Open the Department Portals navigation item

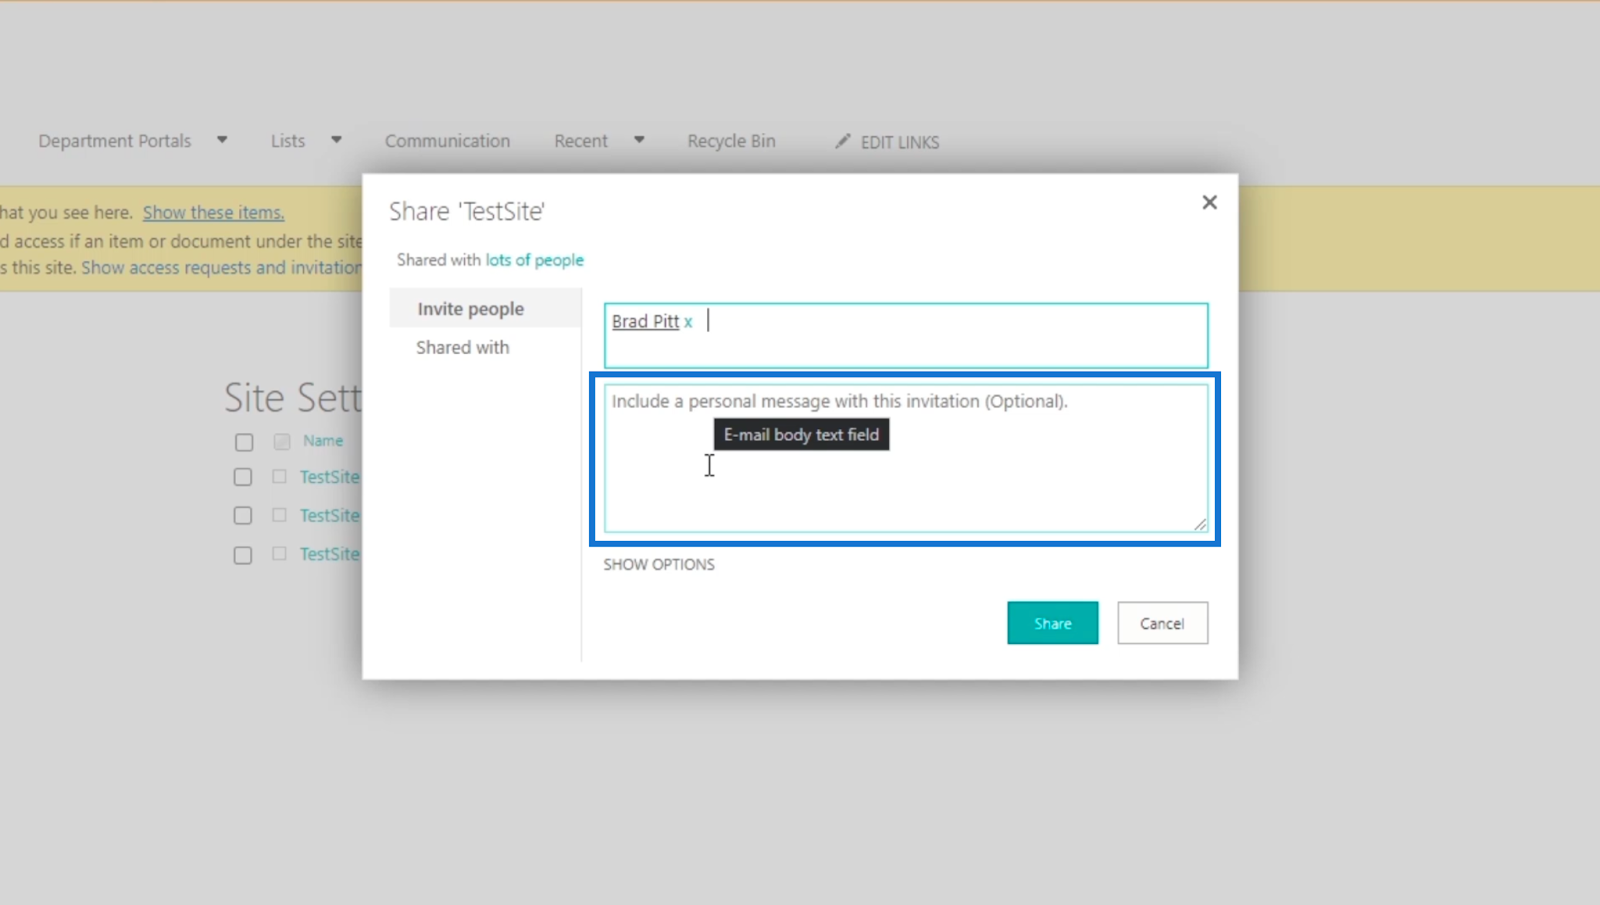coord(115,141)
